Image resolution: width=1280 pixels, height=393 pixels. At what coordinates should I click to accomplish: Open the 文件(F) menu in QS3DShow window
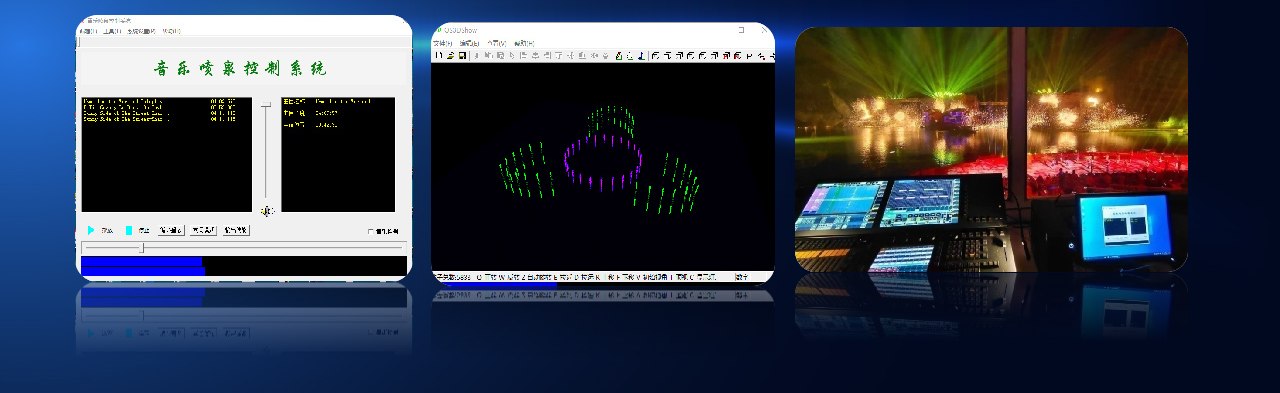443,44
